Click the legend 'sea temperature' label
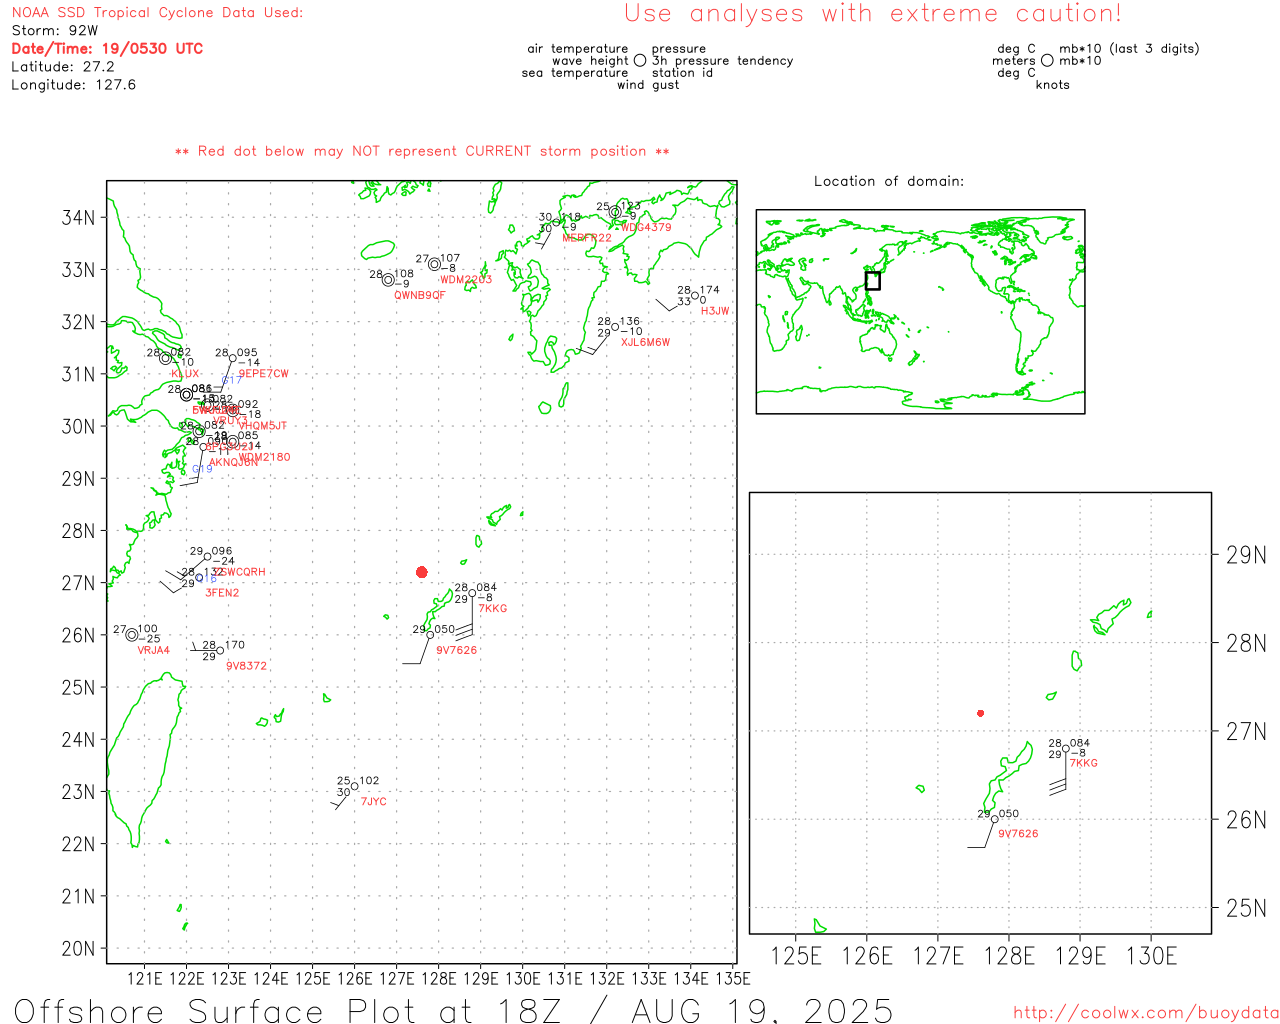Image resolution: width=1280 pixels, height=1024 pixels. click(x=575, y=73)
